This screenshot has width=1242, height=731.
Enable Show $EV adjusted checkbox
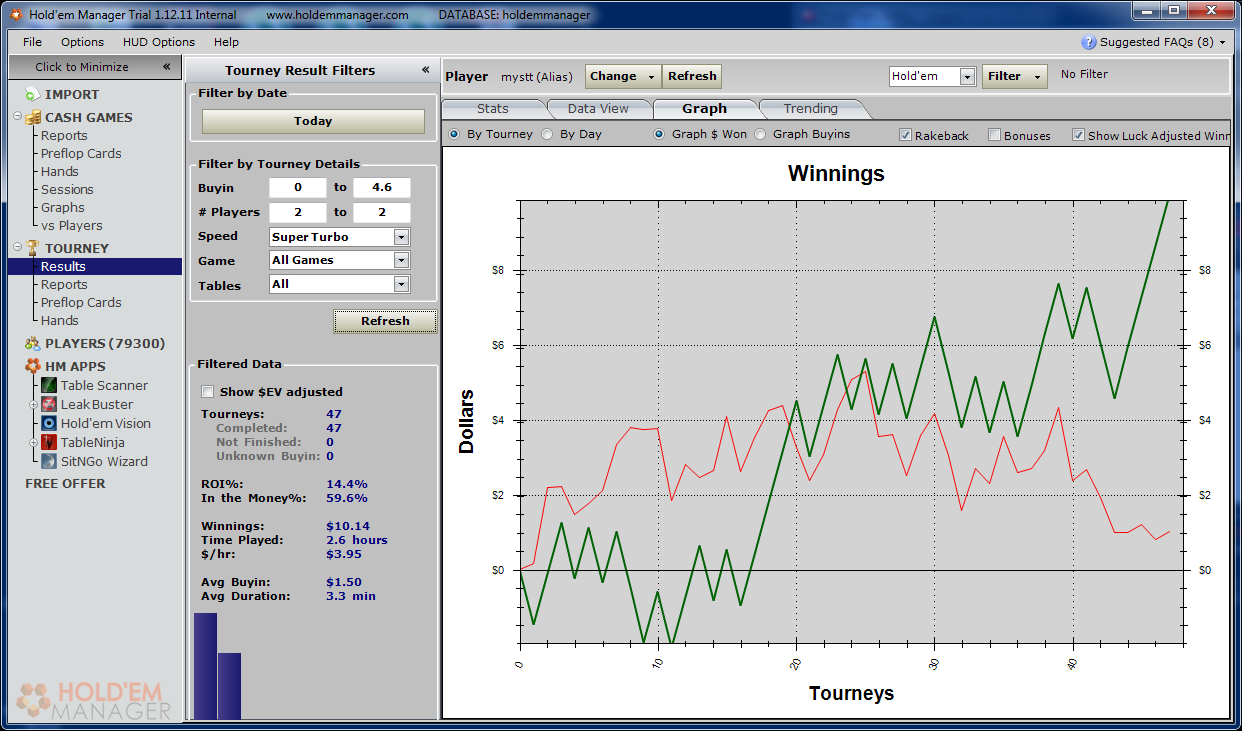pyautogui.click(x=208, y=392)
